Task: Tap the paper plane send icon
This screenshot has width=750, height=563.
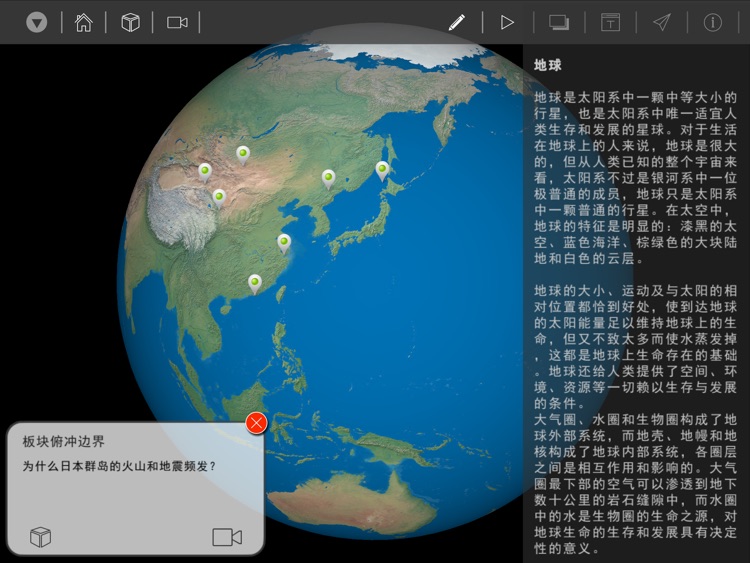Action: point(662,22)
